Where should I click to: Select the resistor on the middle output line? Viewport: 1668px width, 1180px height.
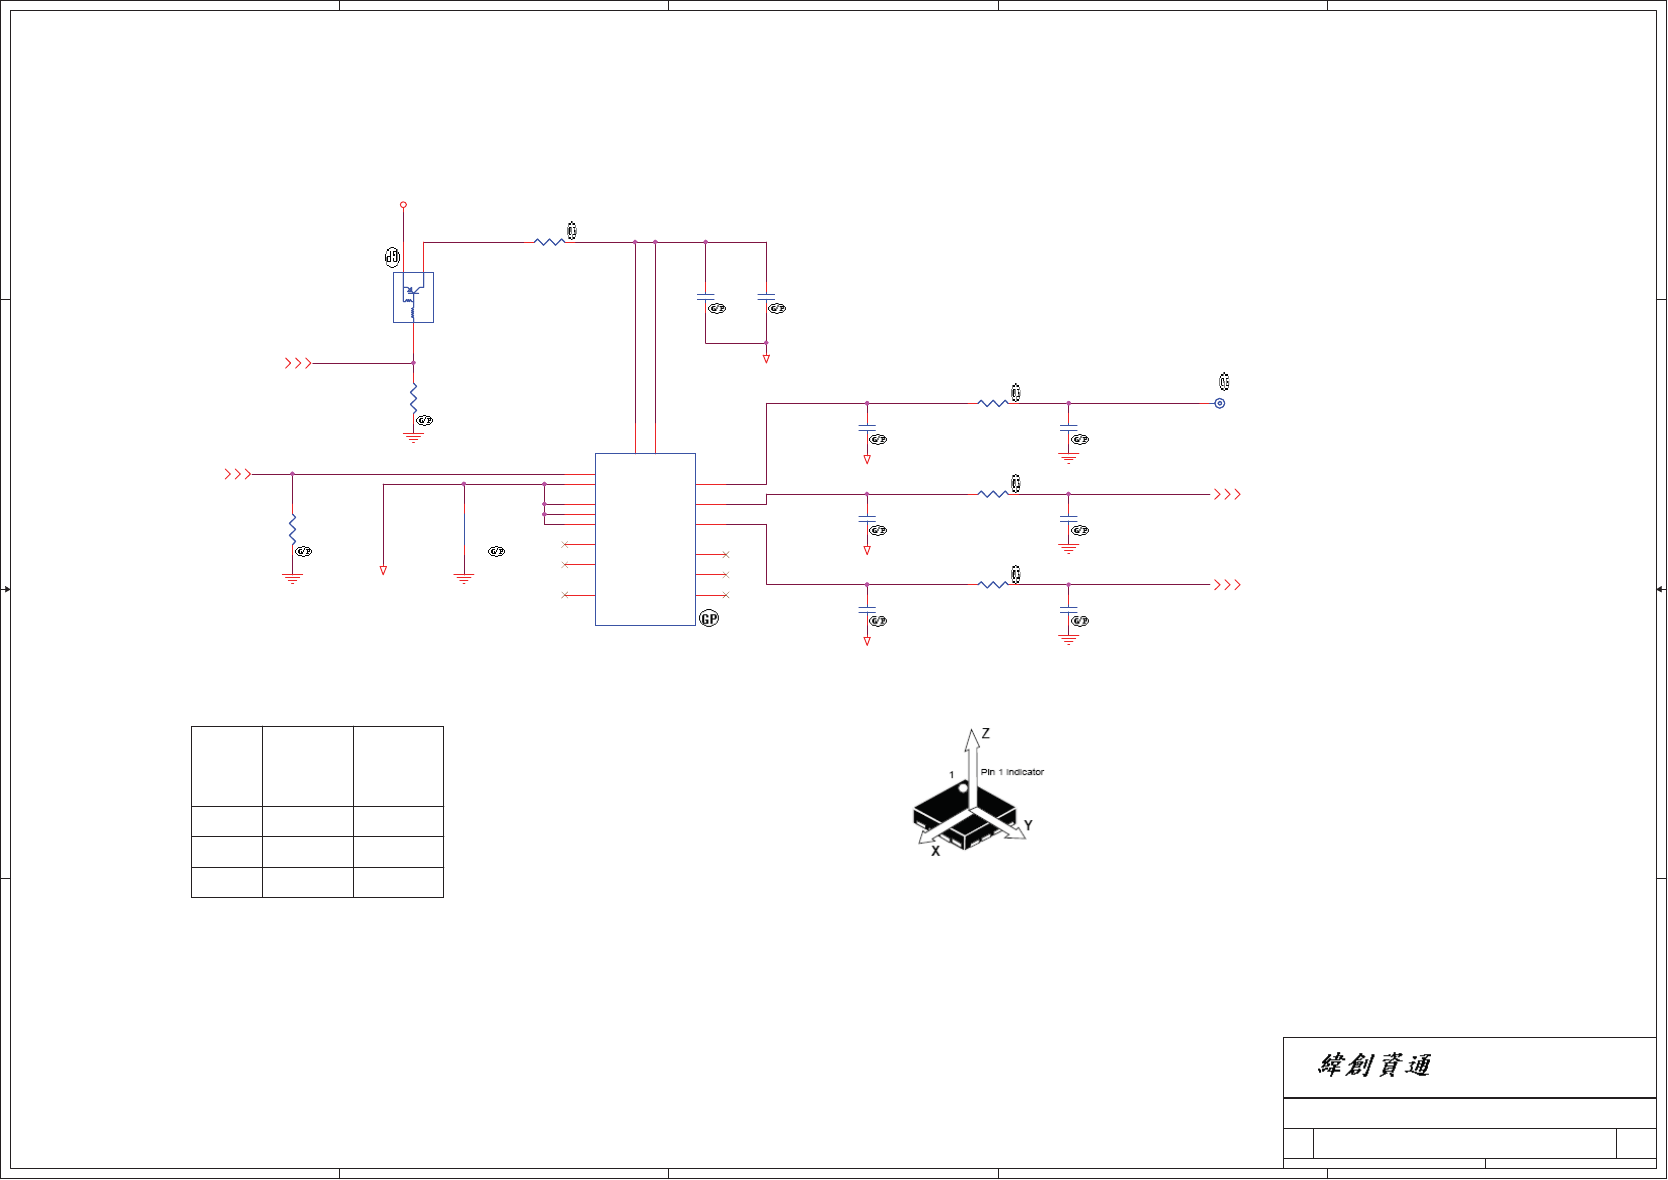993,494
